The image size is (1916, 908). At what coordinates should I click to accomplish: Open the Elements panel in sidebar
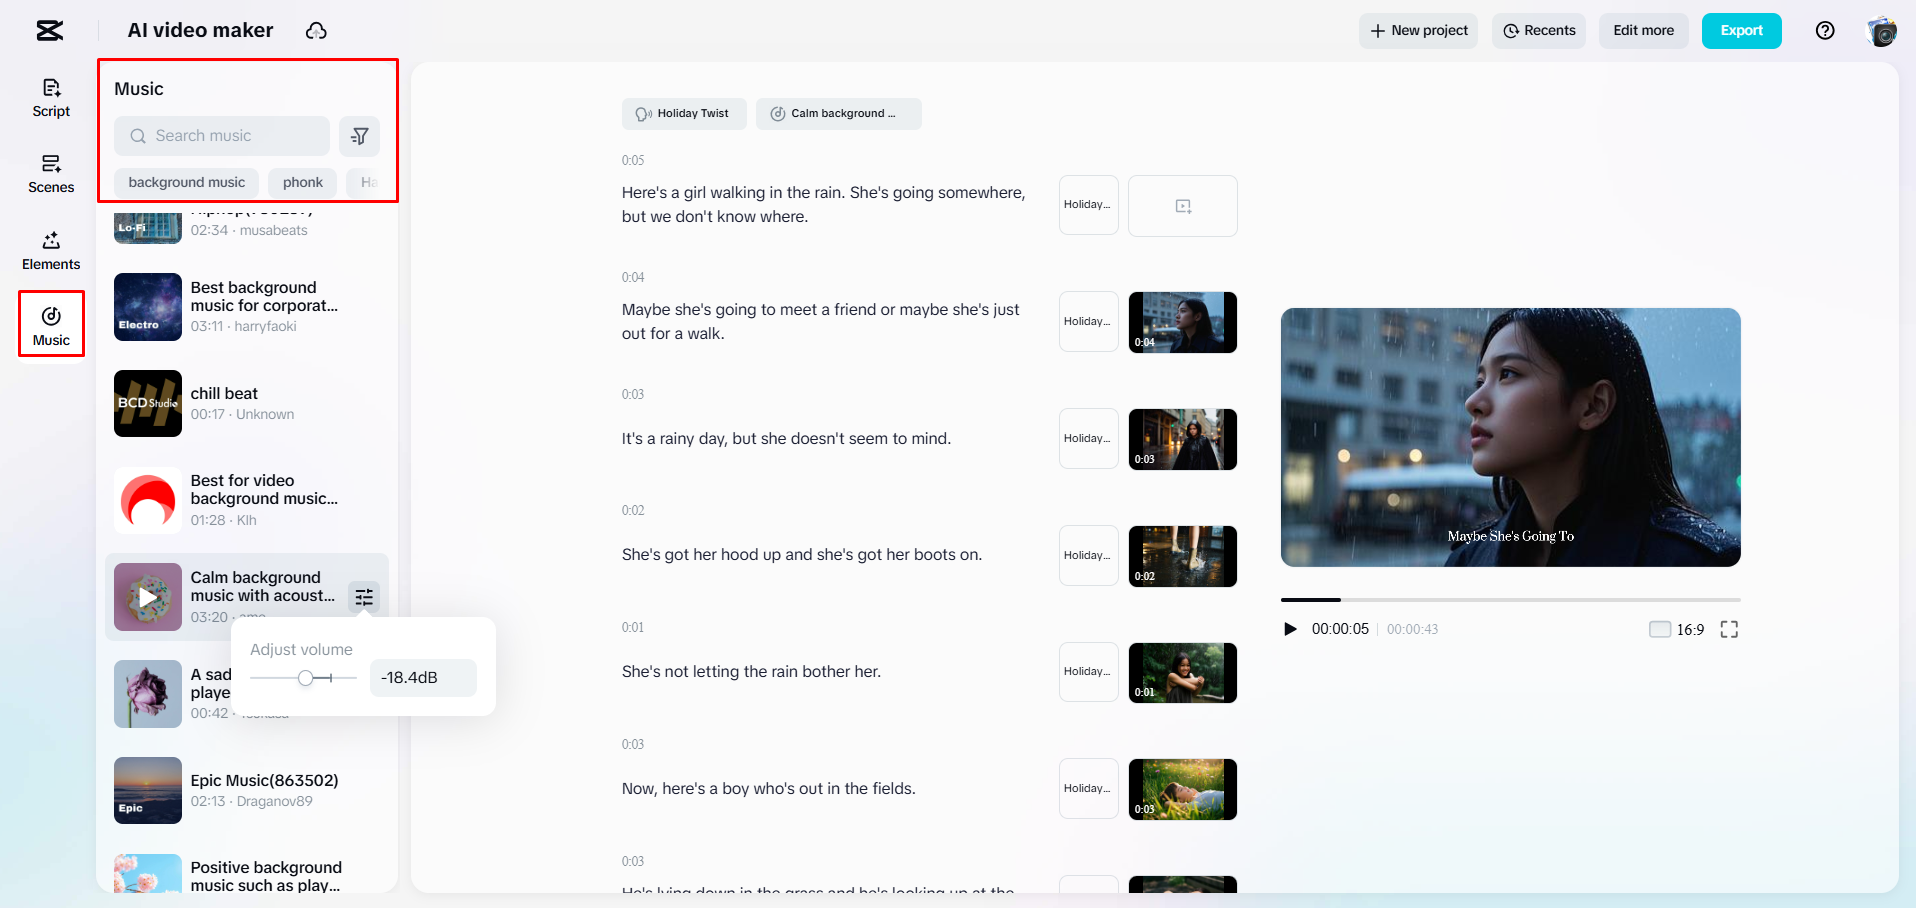click(x=51, y=251)
